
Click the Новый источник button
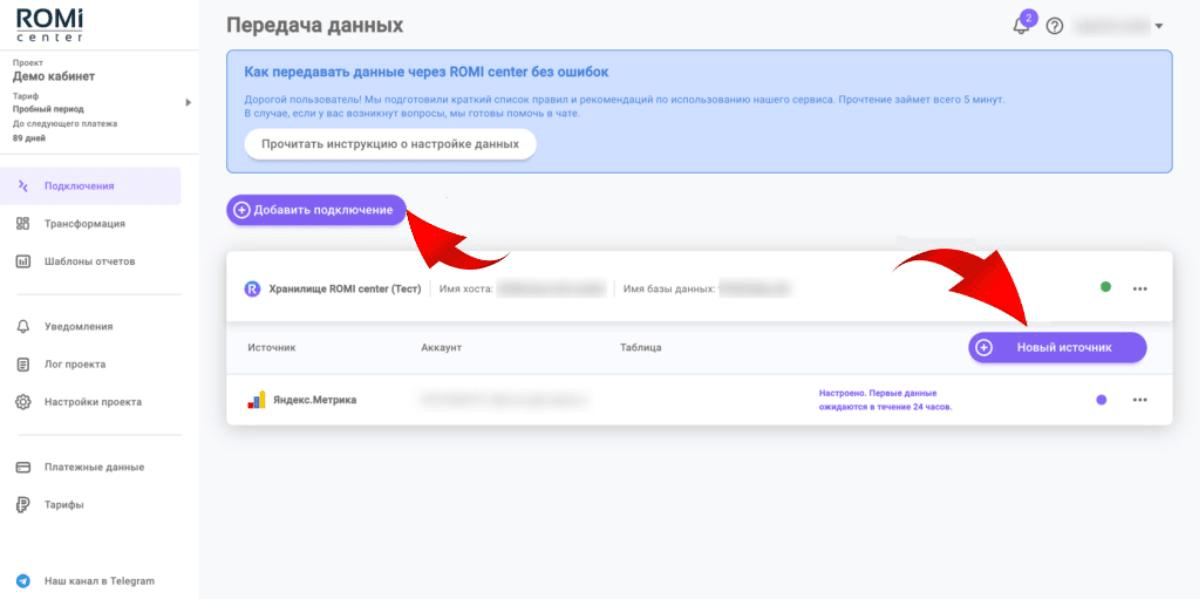pyautogui.click(x=1057, y=347)
